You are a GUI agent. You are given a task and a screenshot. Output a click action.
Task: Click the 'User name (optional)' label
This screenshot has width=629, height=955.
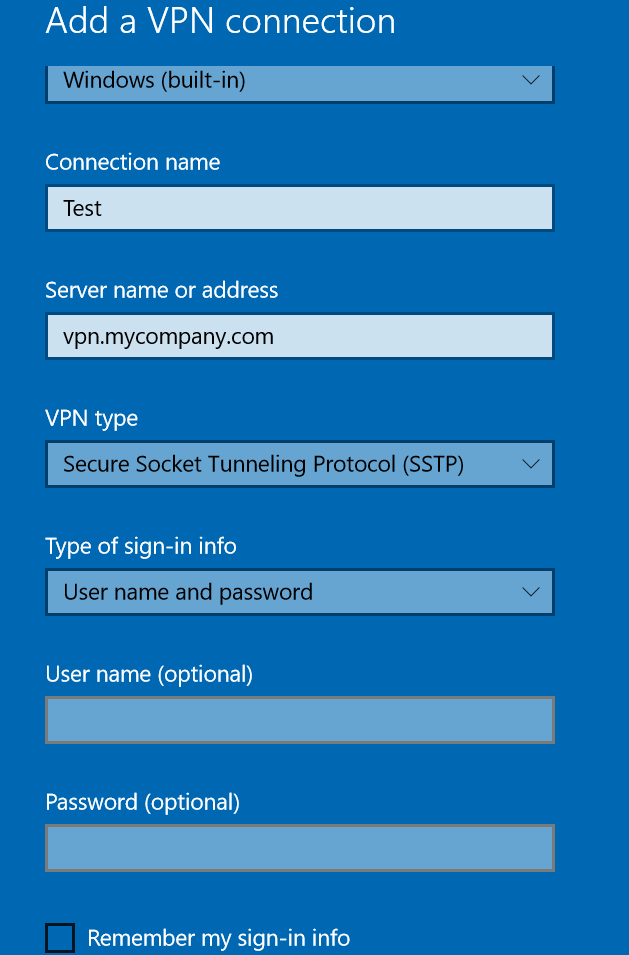(x=149, y=675)
